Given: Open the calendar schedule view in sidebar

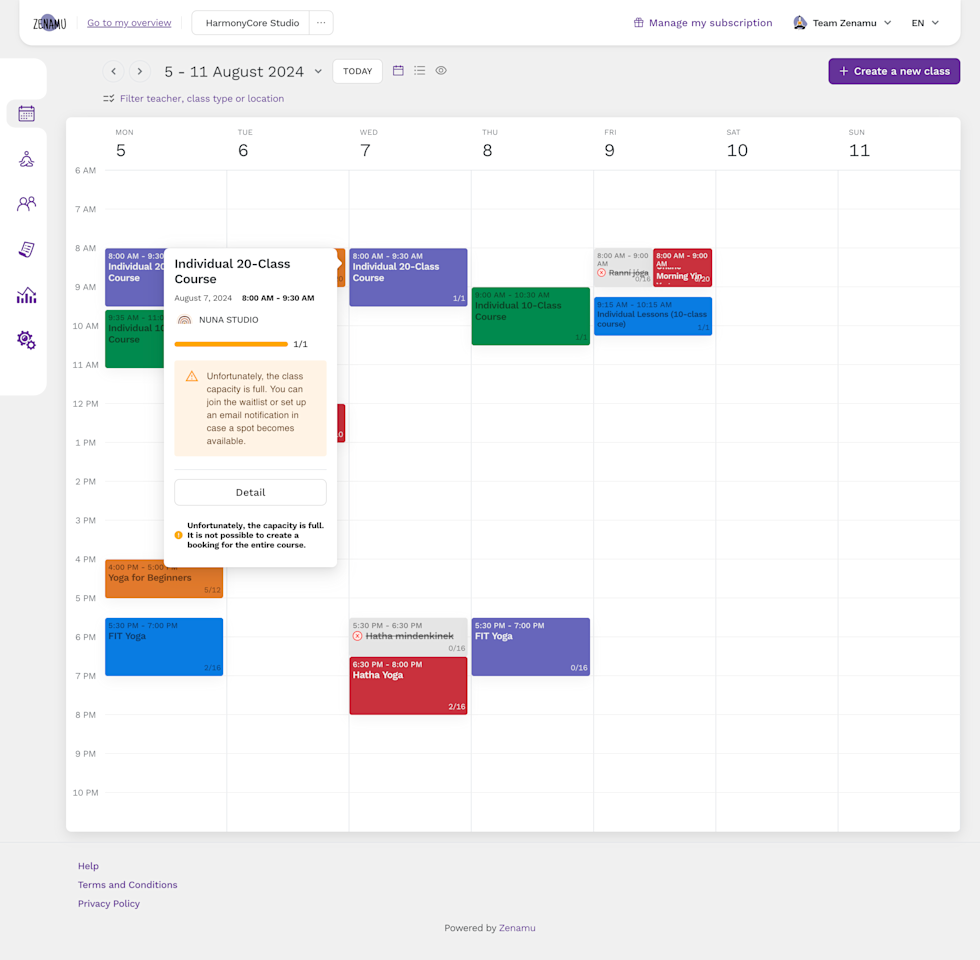Looking at the screenshot, I should click(24, 113).
